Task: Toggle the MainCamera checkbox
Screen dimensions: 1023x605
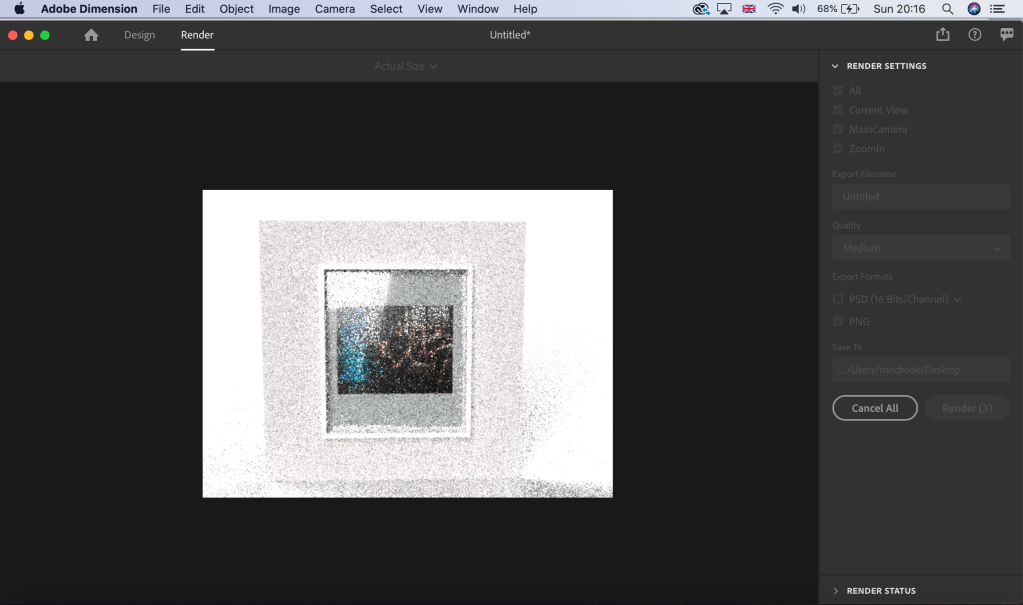Action: (838, 129)
